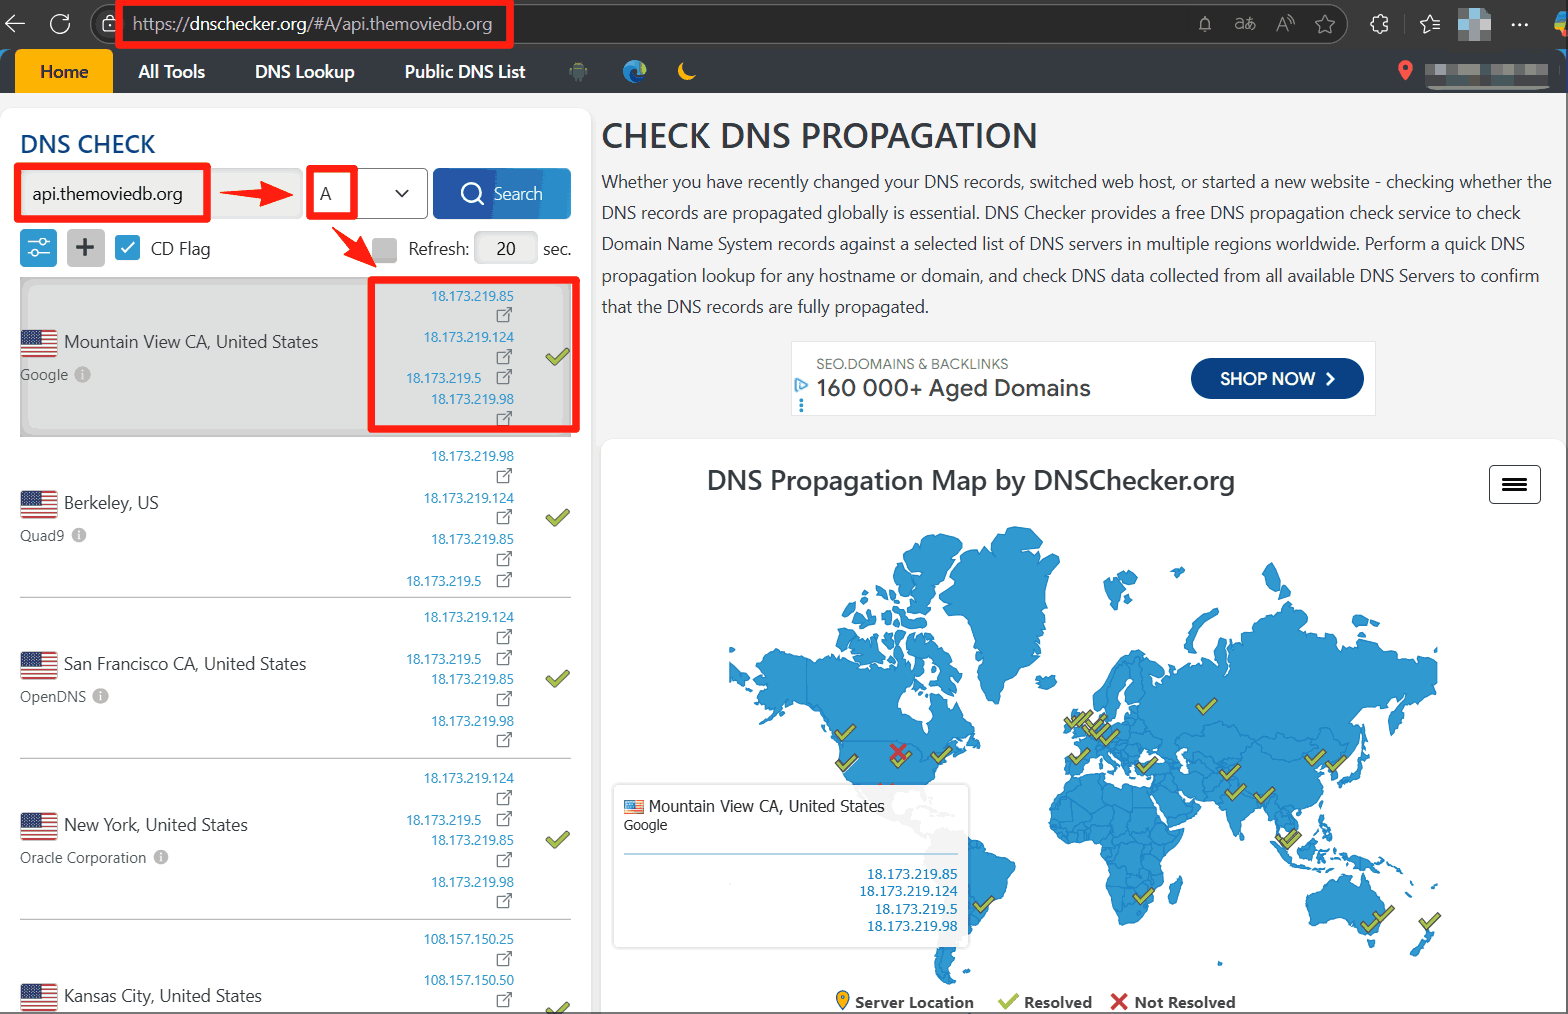This screenshot has width=1568, height=1014.
Task: Open 108.157.150.25 IP link for Kansas City
Action: pos(468,939)
